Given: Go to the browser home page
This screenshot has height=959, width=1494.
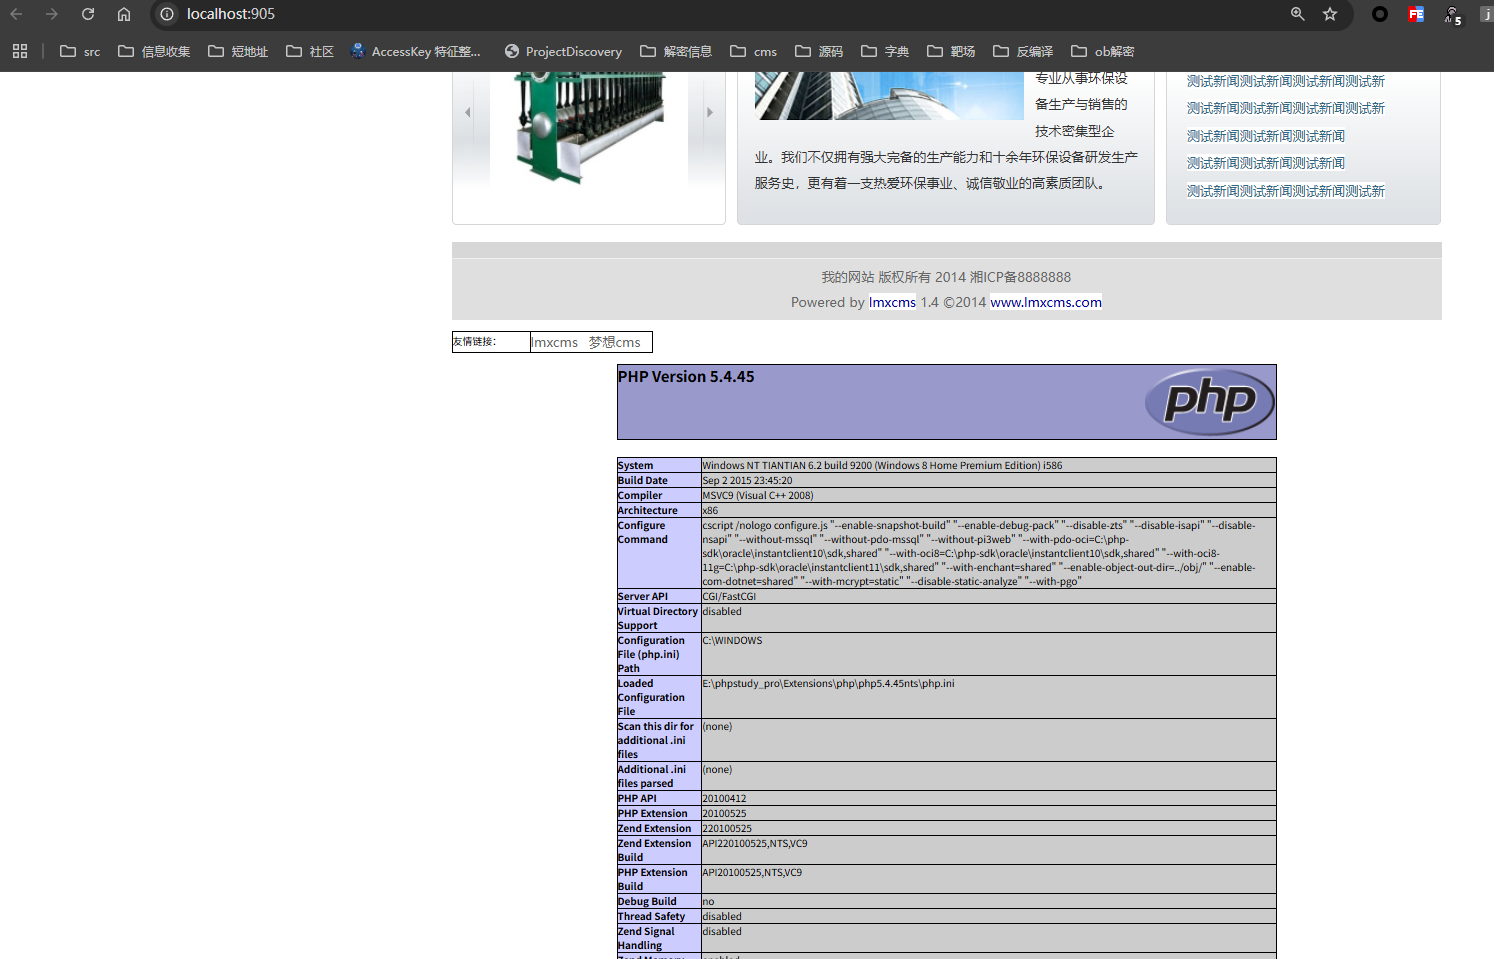Looking at the screenshot, I should click(124, 14).
